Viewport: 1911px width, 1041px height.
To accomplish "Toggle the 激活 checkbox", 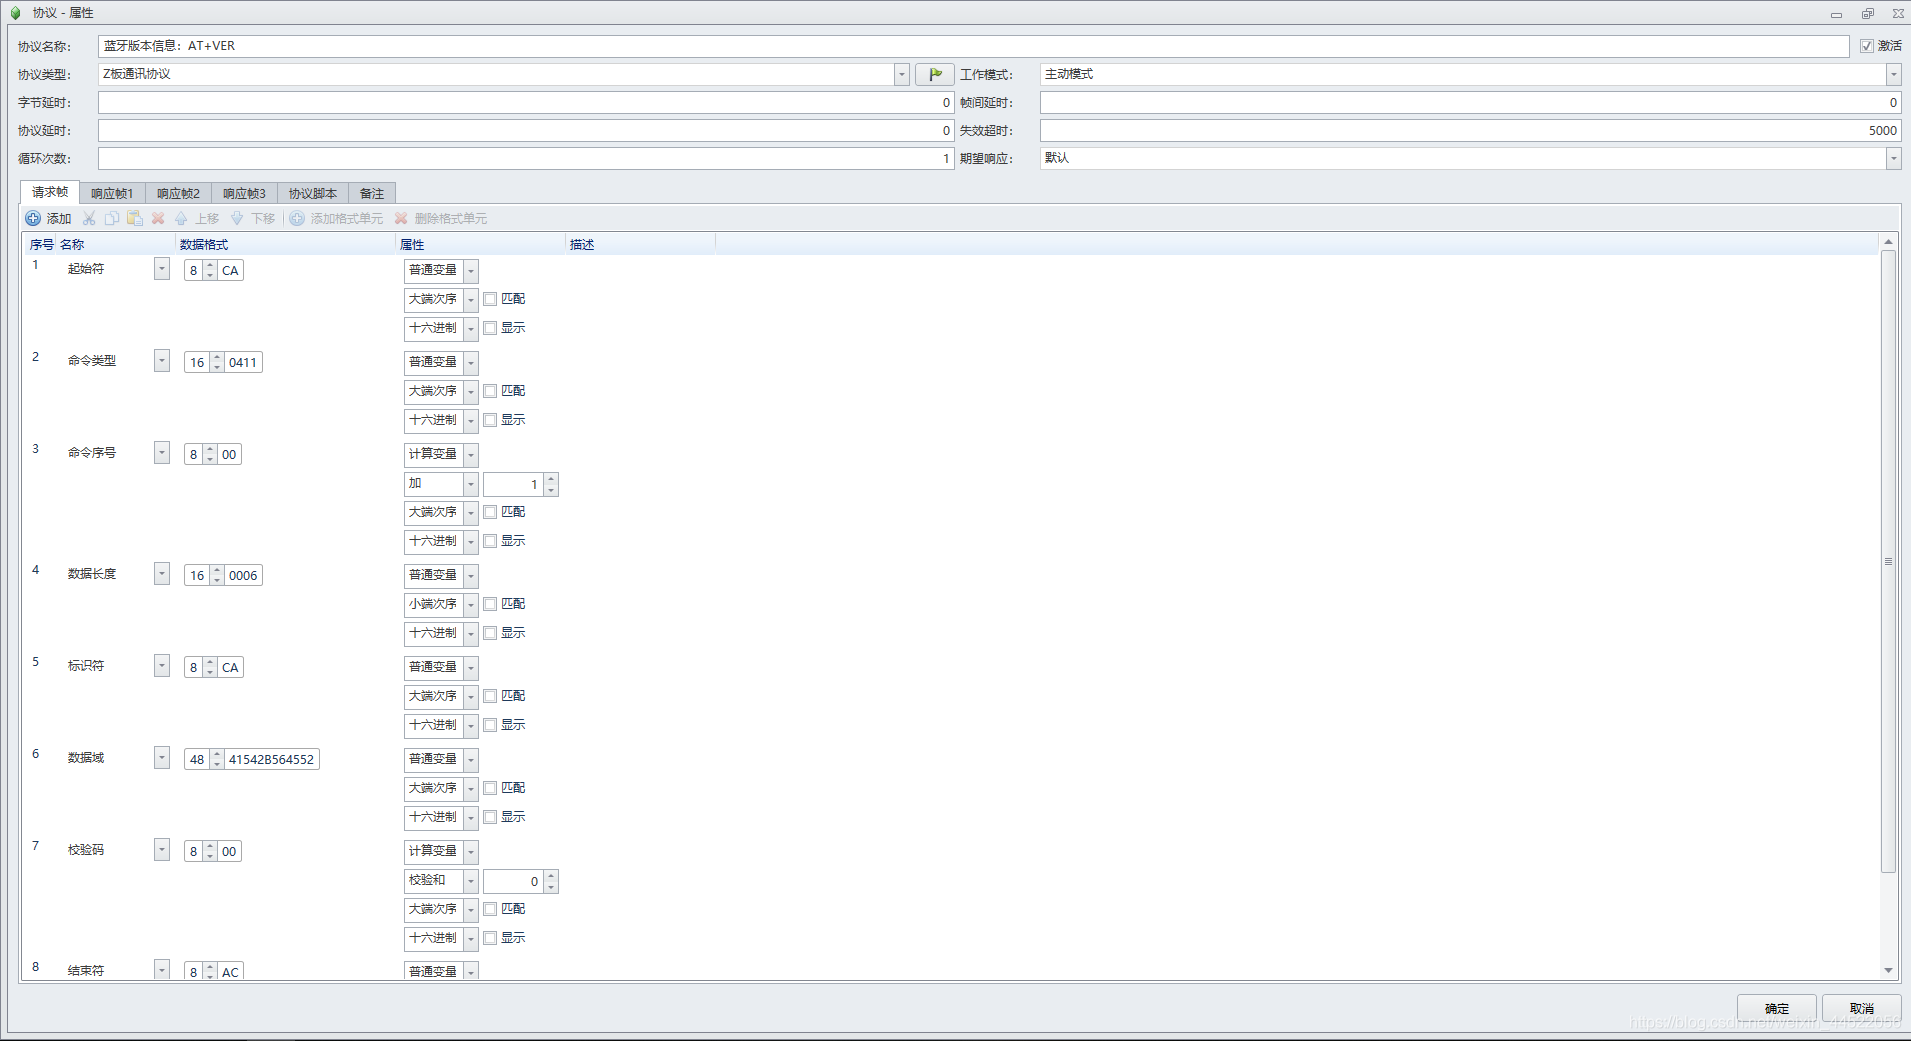I will [x=1867, y=46].
